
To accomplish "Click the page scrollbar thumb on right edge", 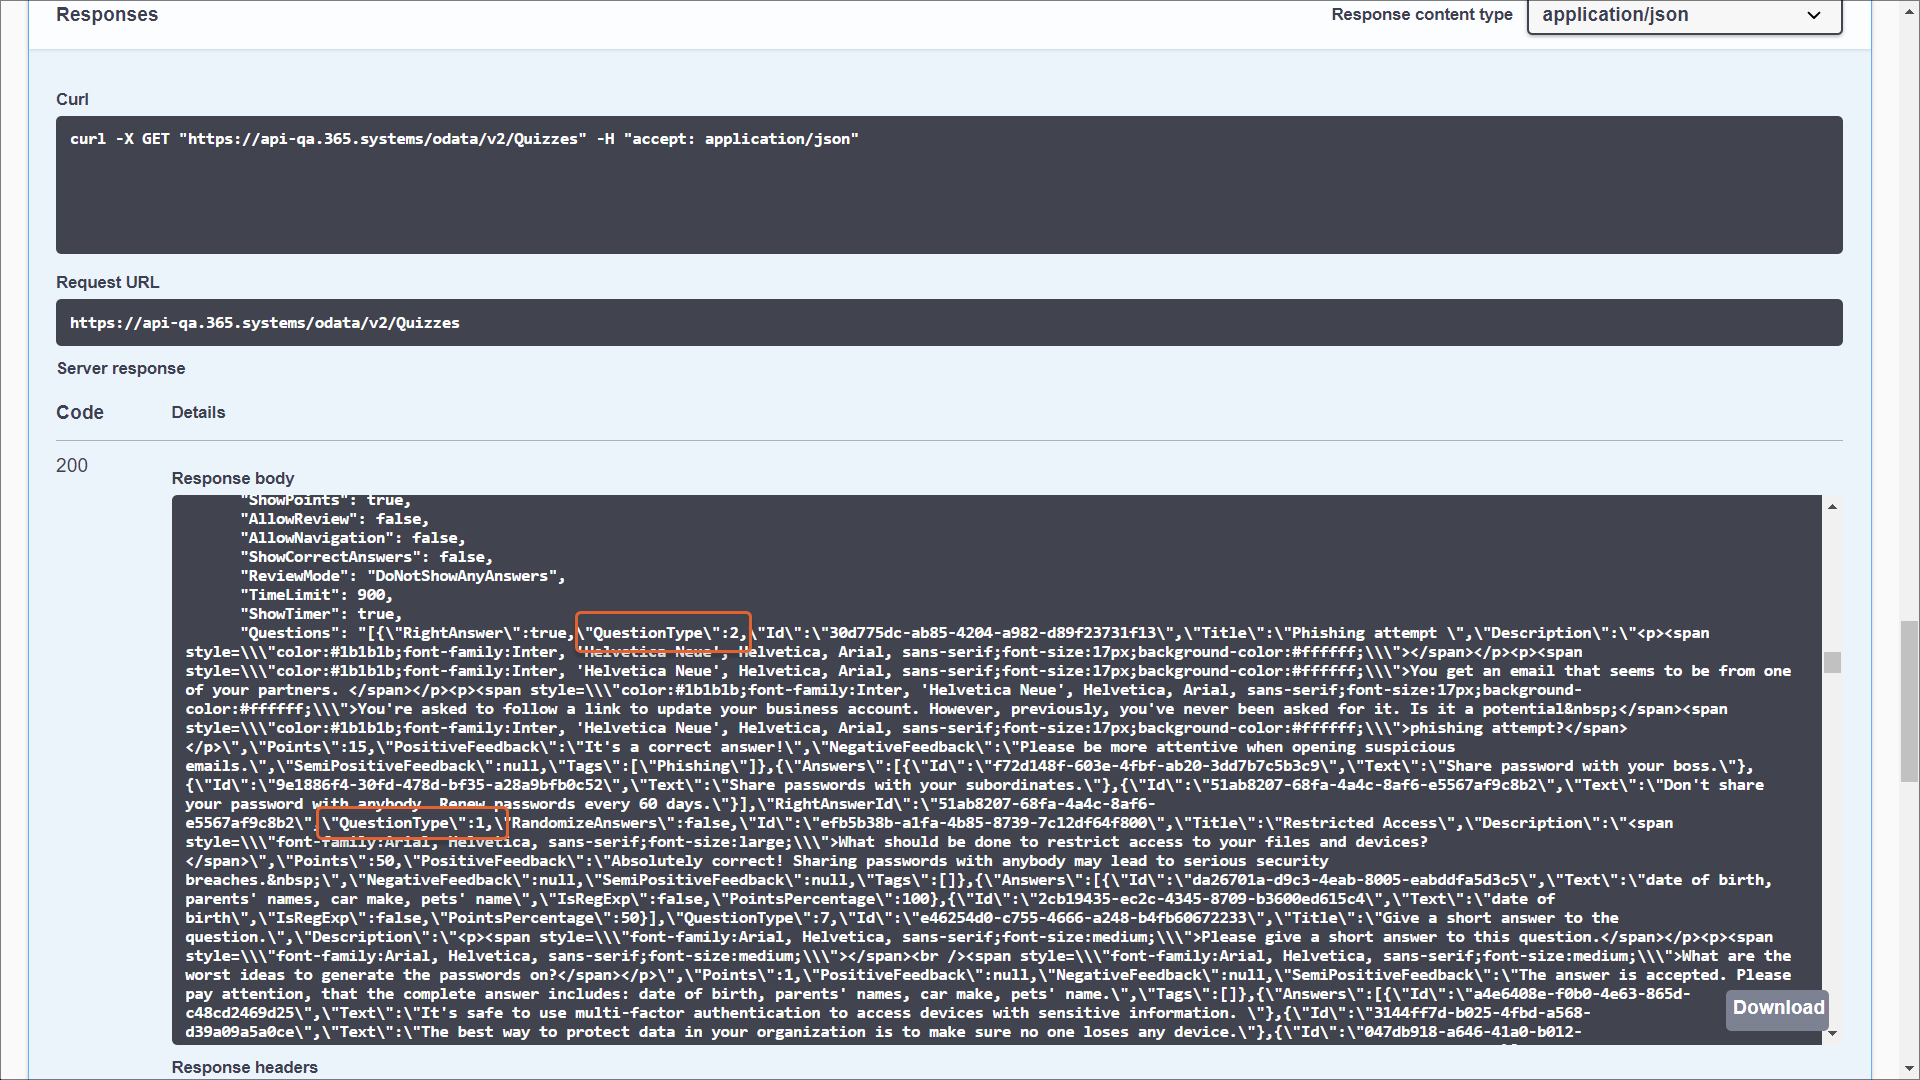I will click(1909, 700).
